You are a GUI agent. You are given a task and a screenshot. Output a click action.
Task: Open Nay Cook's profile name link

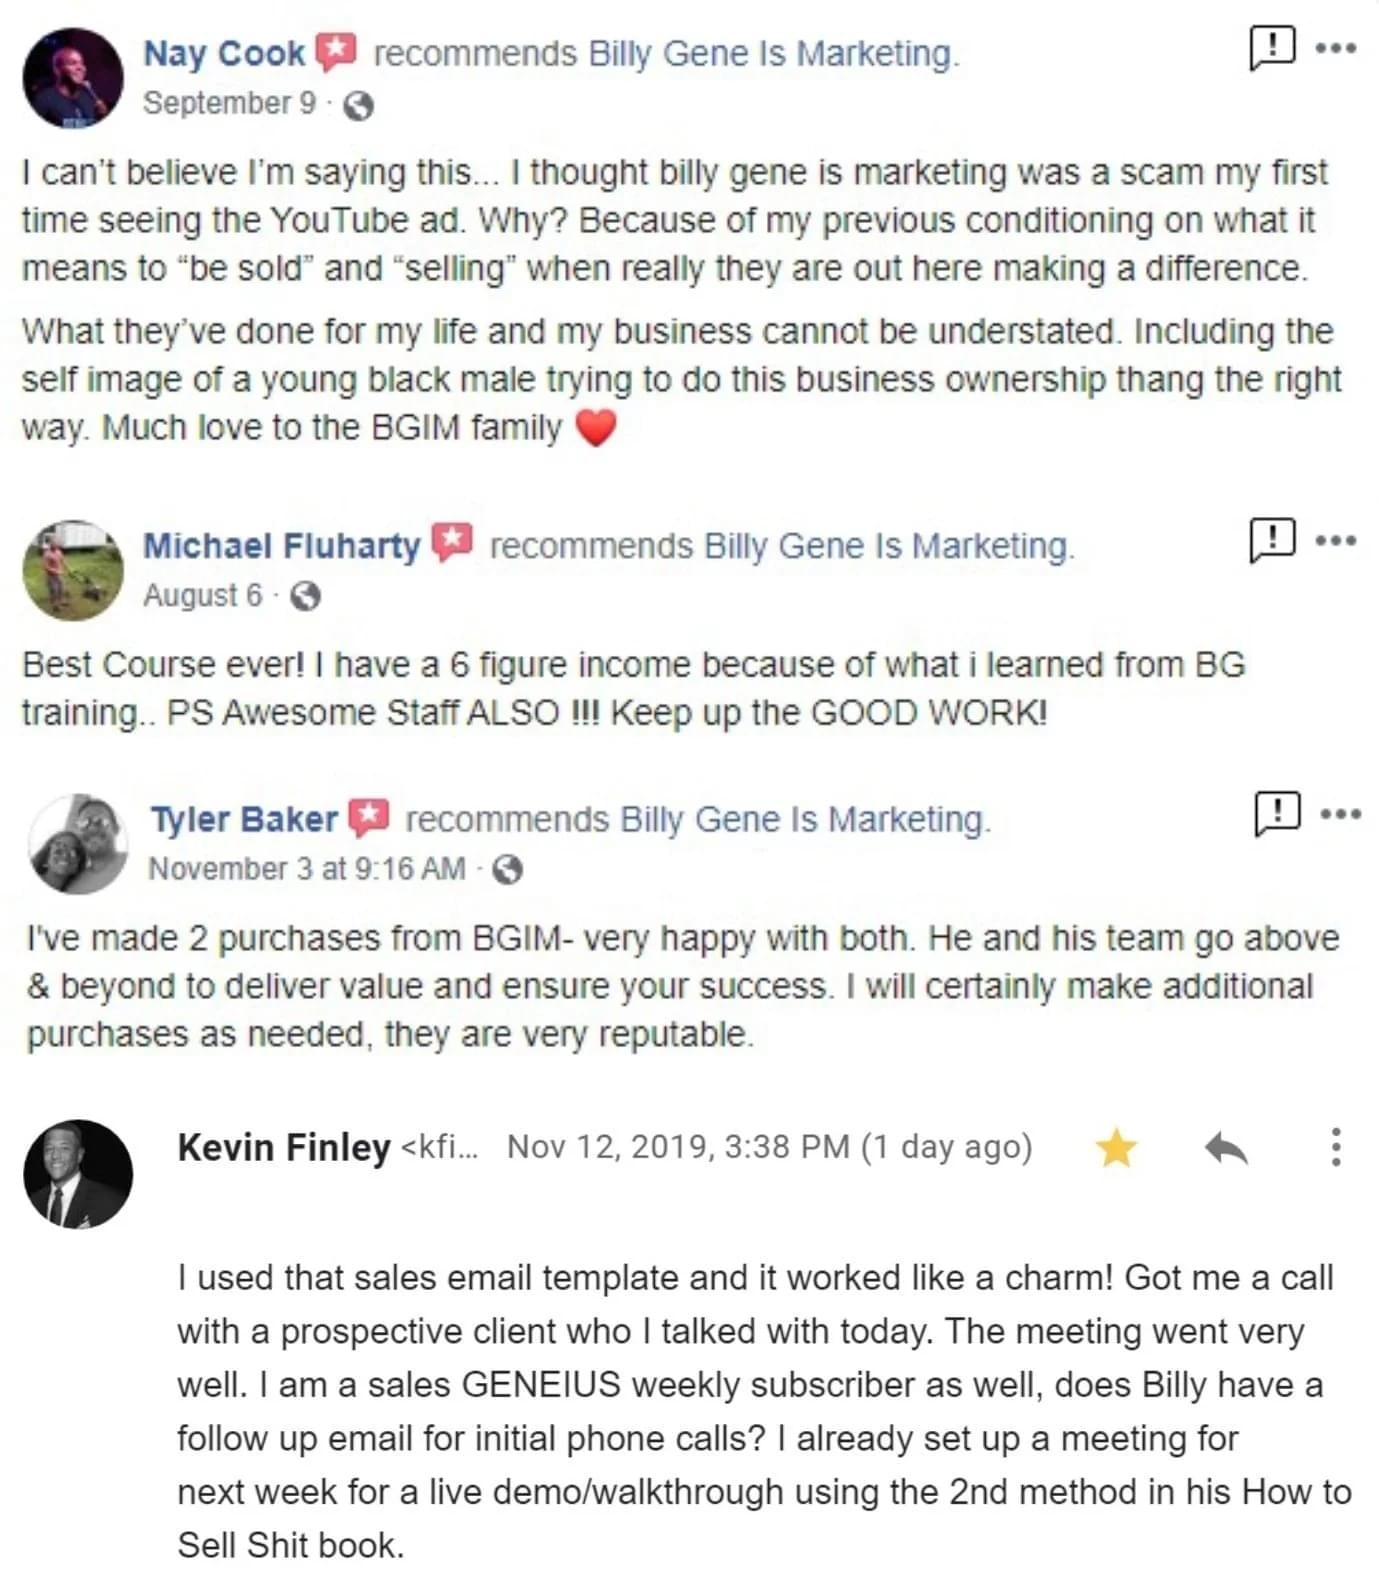(x=224, y=53)
